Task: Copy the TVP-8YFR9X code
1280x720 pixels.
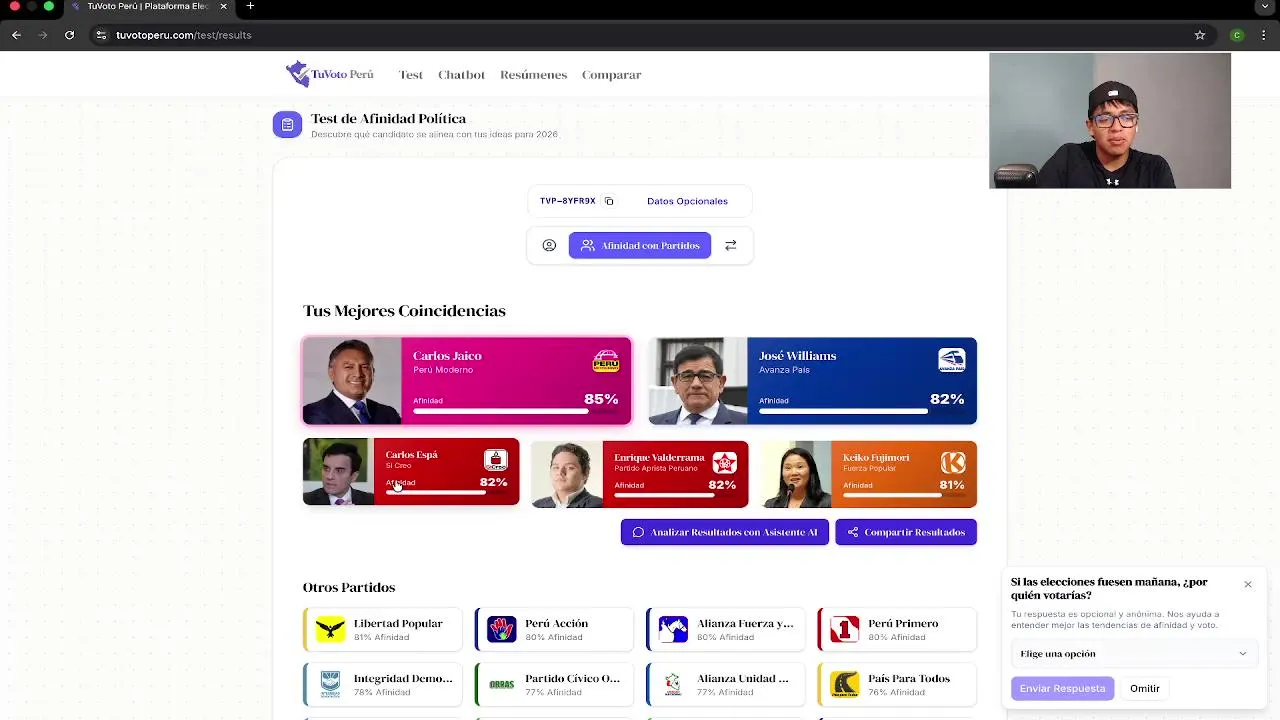Action: pyautogui.click(x=609, y=201)
